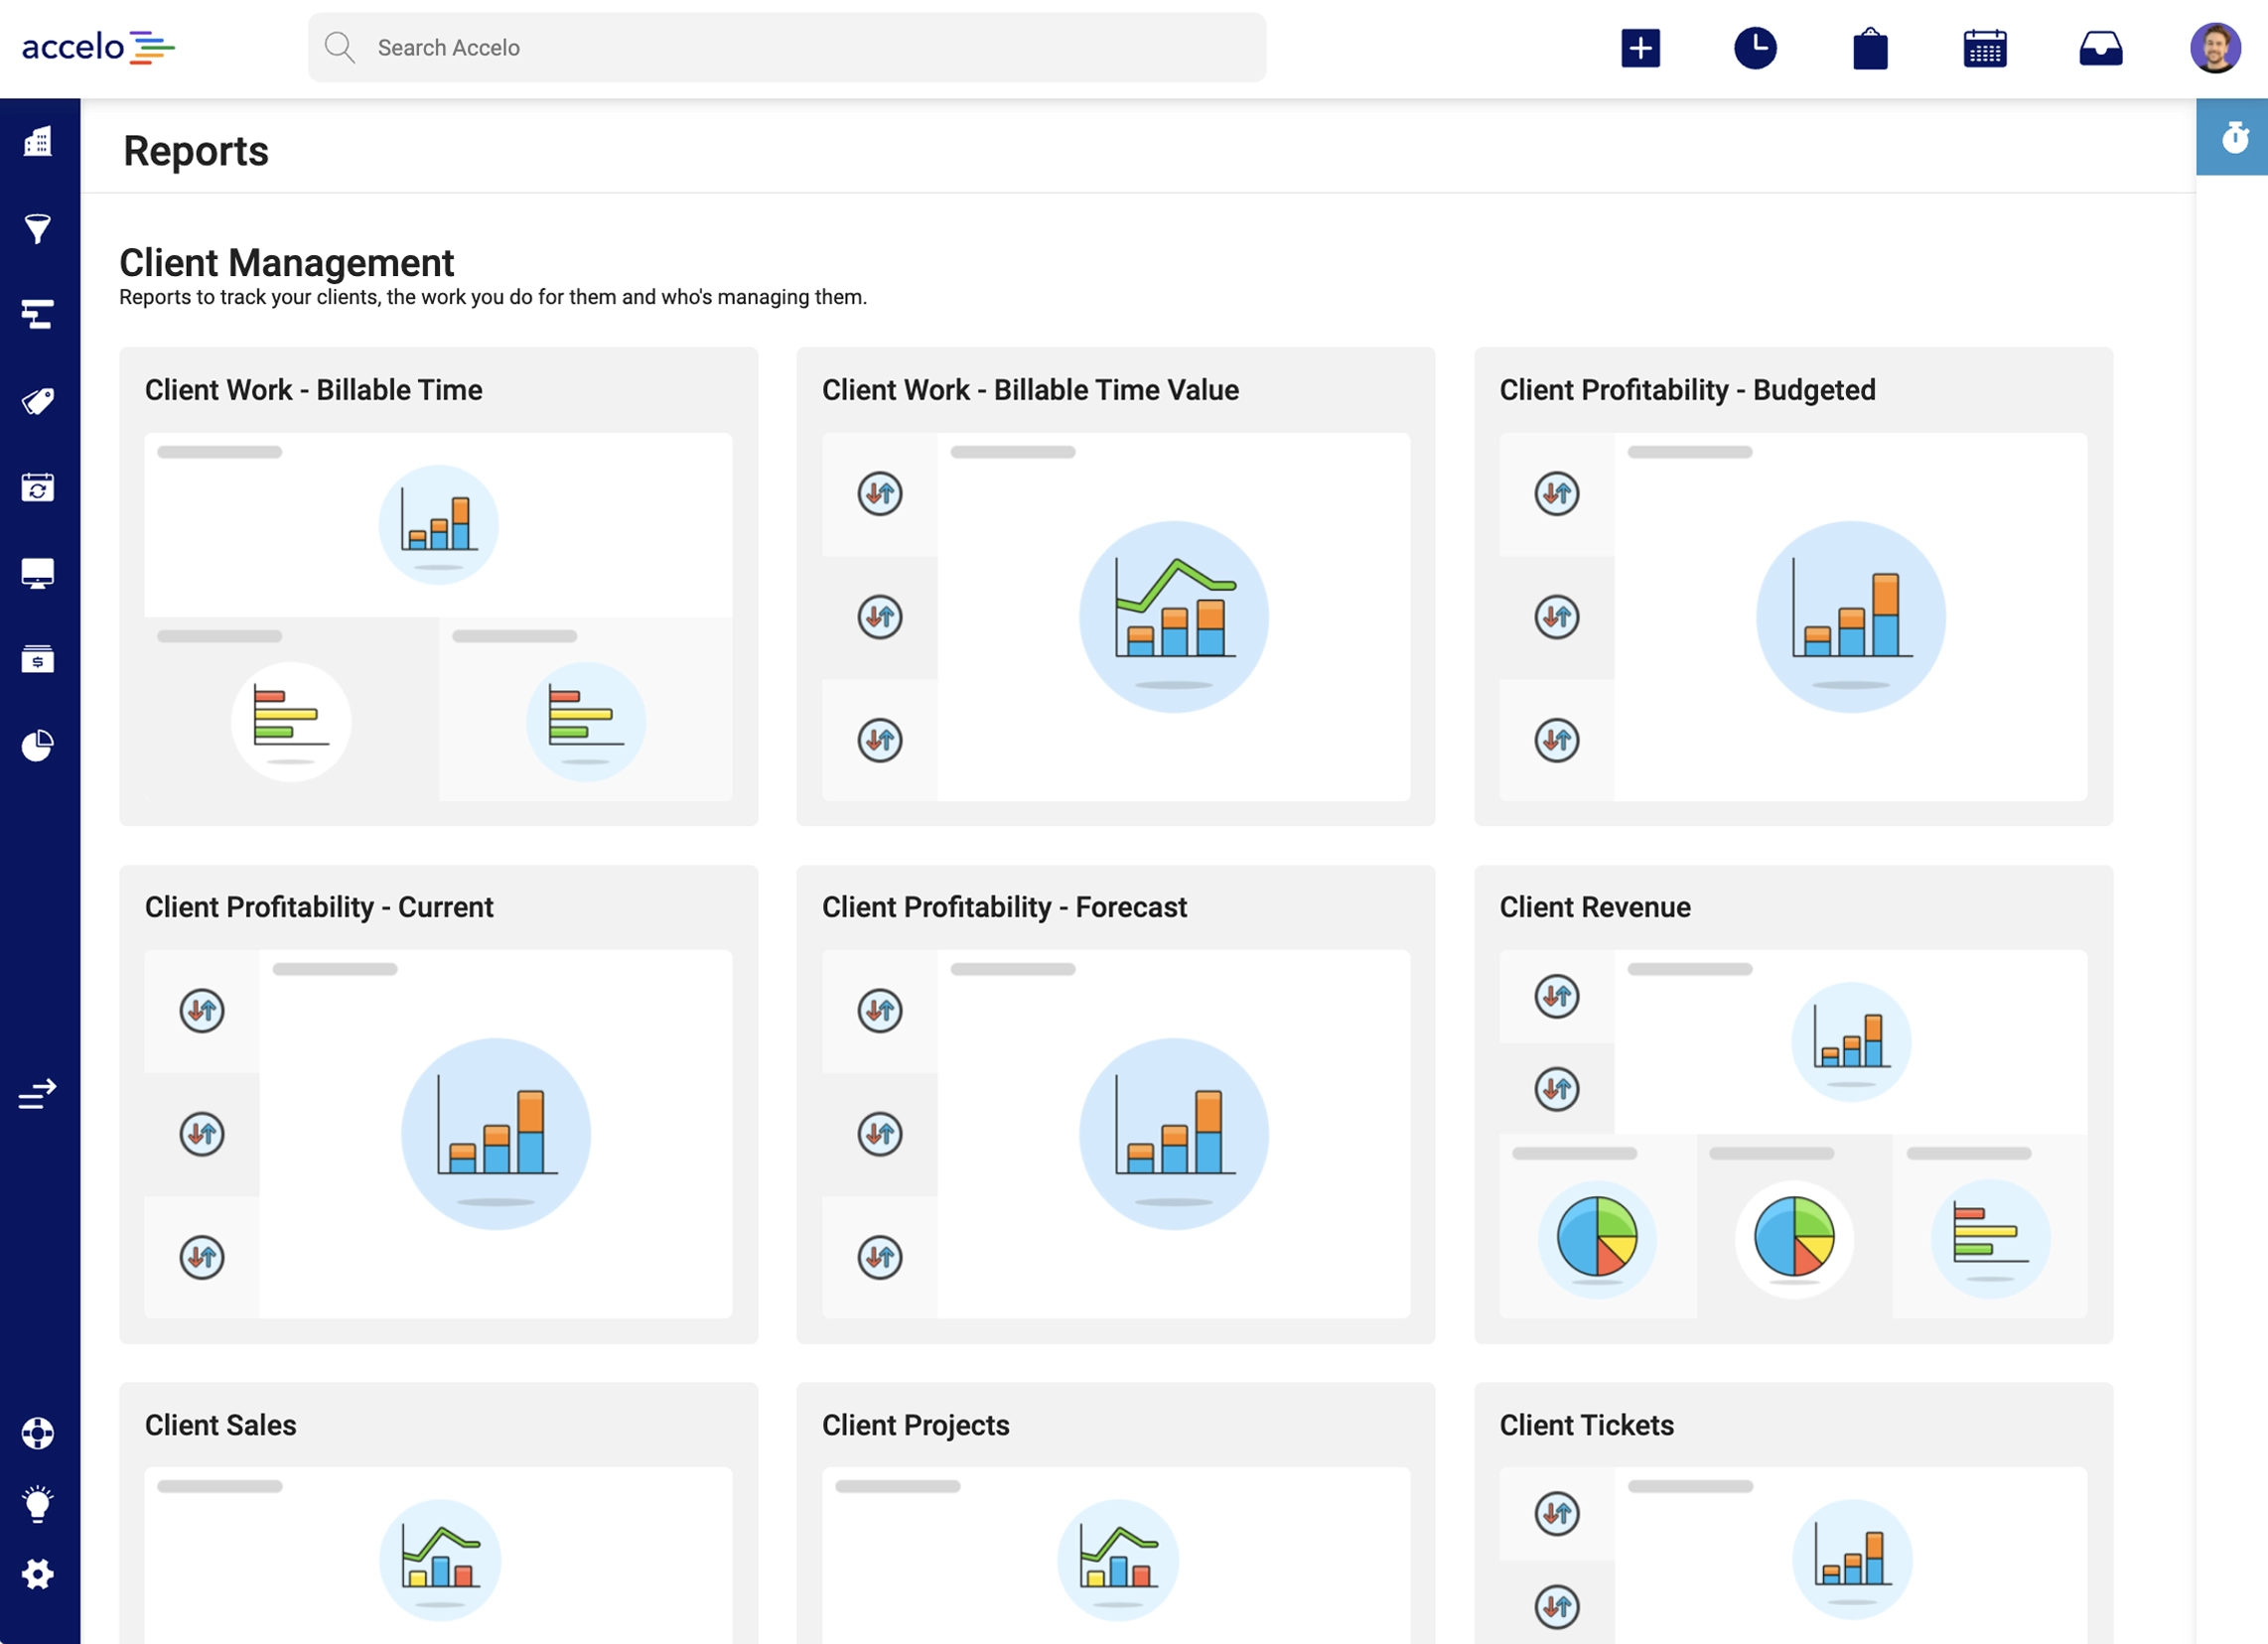Click the briefcase bag icon in header
Viewport: 2268px width, 1644px height.
point(1870,48)
